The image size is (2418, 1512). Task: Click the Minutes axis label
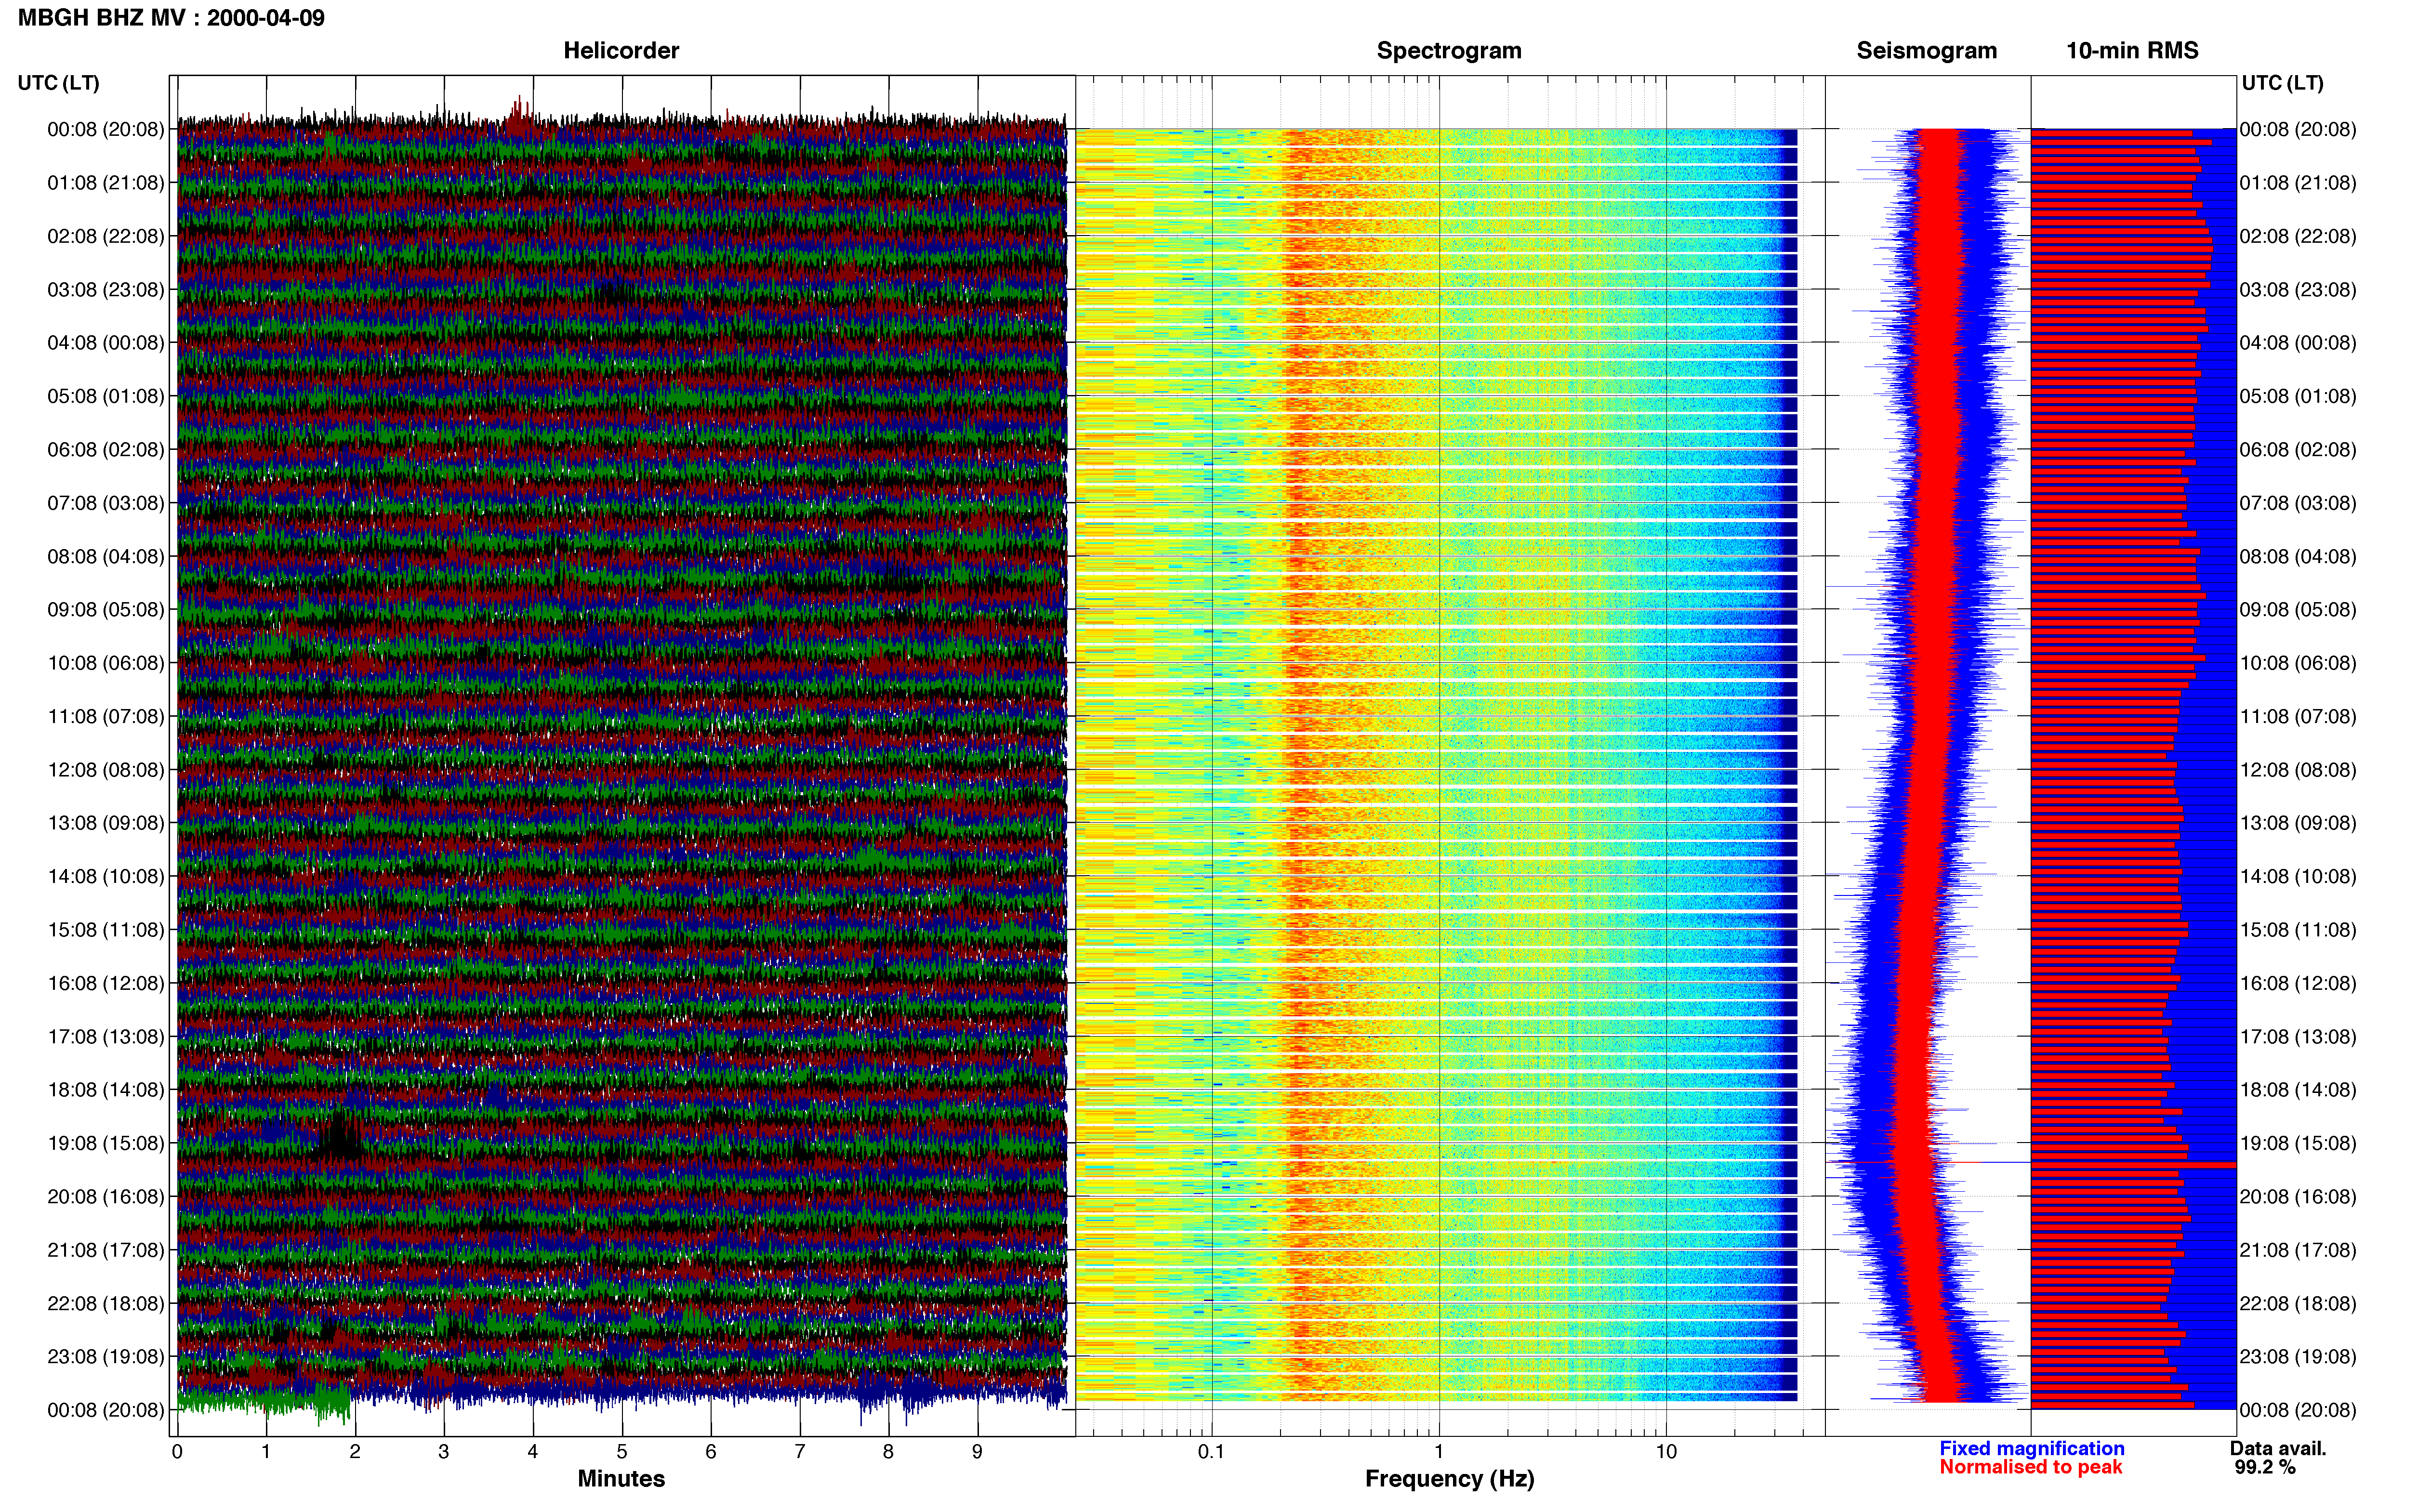tap(621, 1479)
